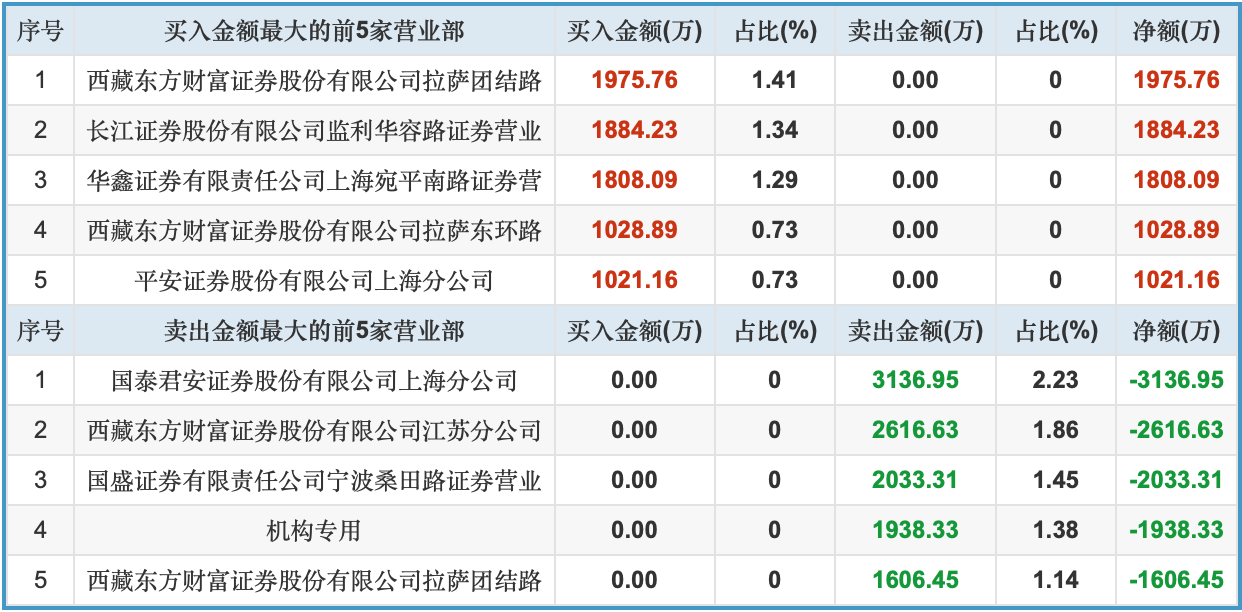
Task: Select 国泰君安证券股份有限公司上海分公司 name
Action: [x=314, y=380]
